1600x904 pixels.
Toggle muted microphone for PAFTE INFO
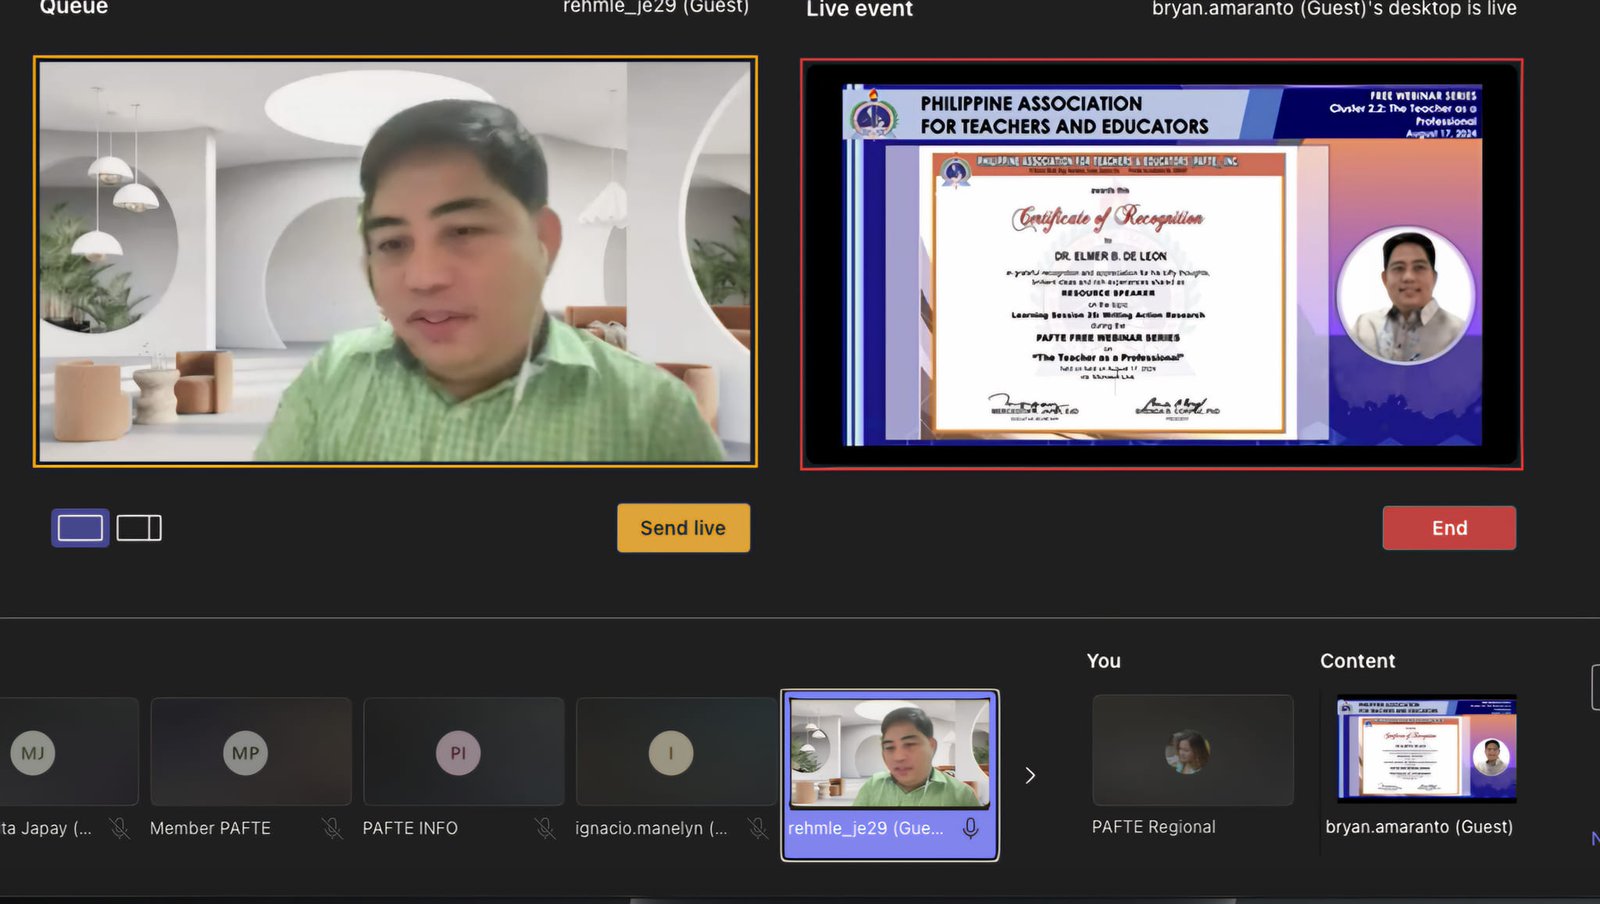[x=545, y=828]
